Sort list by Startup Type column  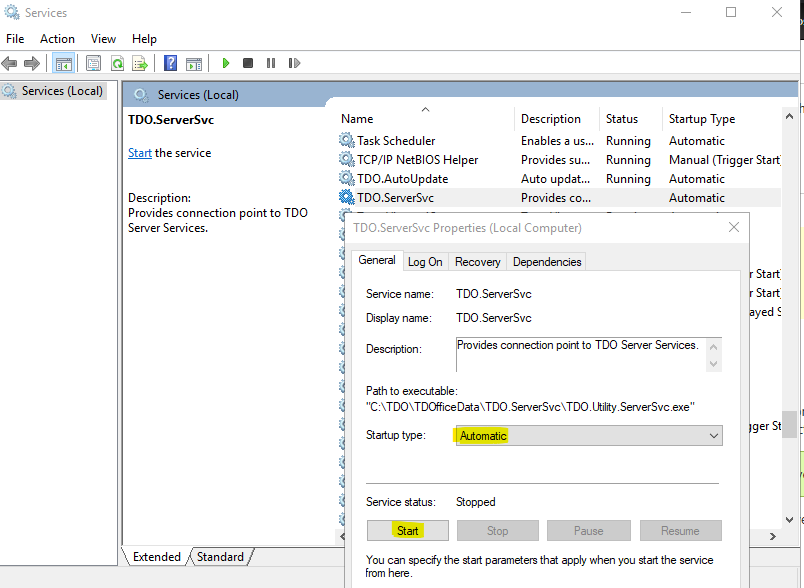tap(701, 118)
